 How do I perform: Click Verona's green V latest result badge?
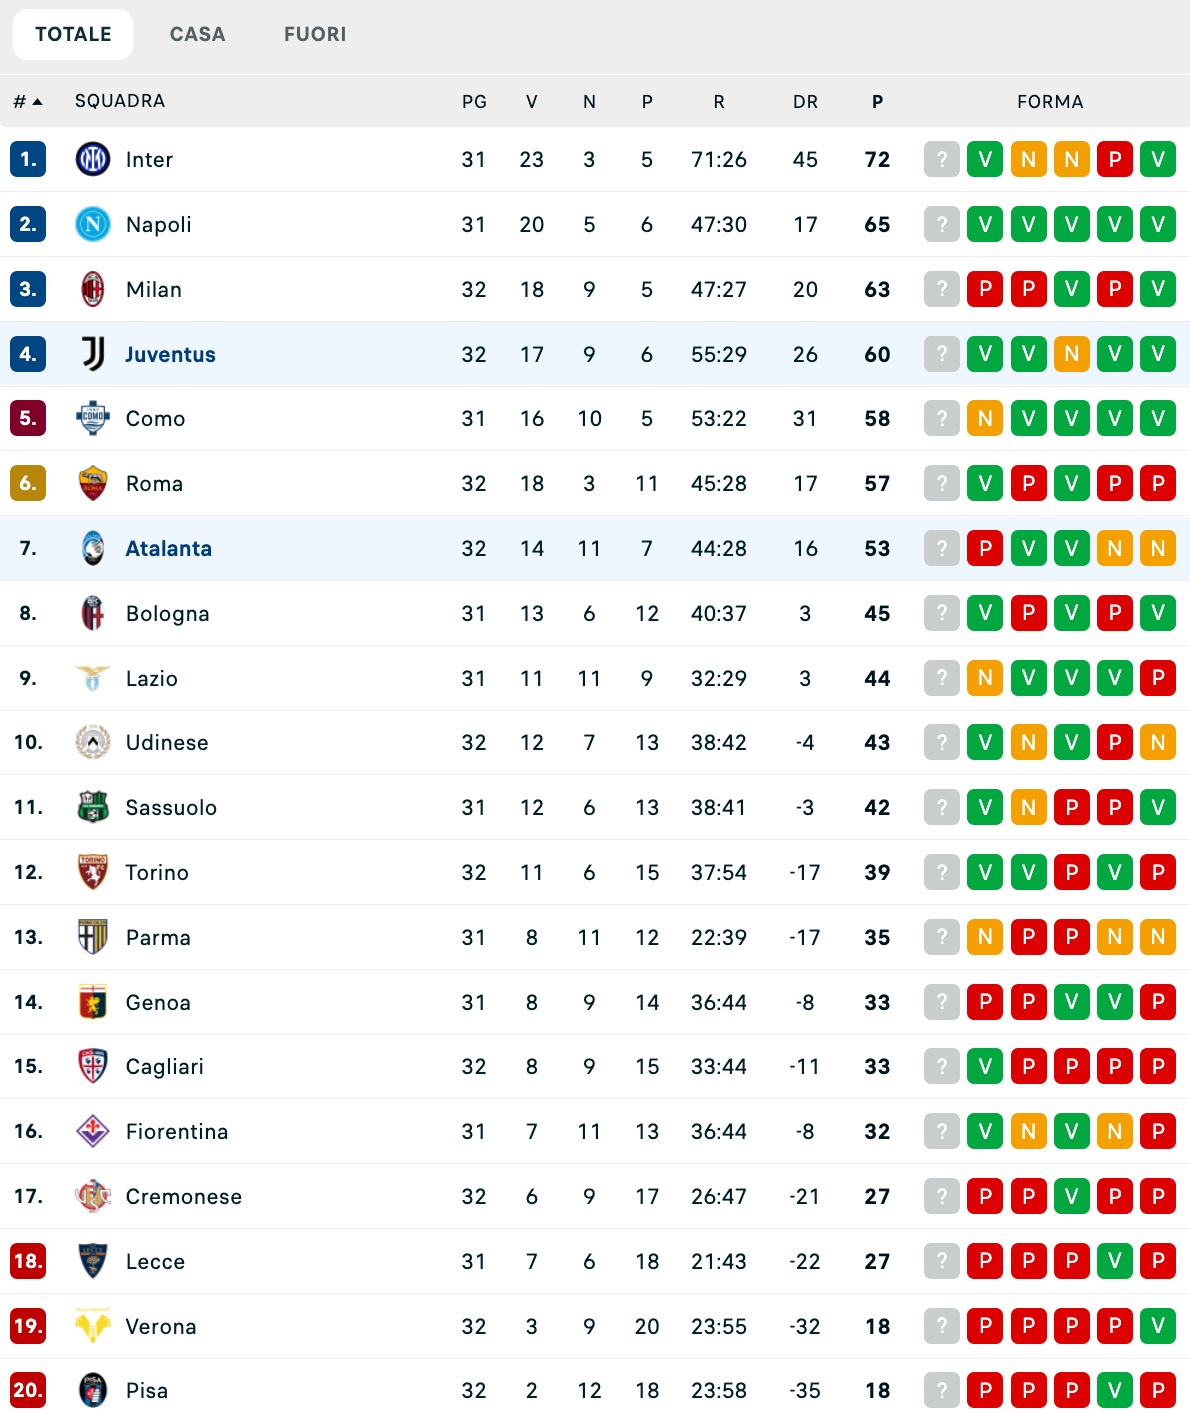click(1158, 1326)
